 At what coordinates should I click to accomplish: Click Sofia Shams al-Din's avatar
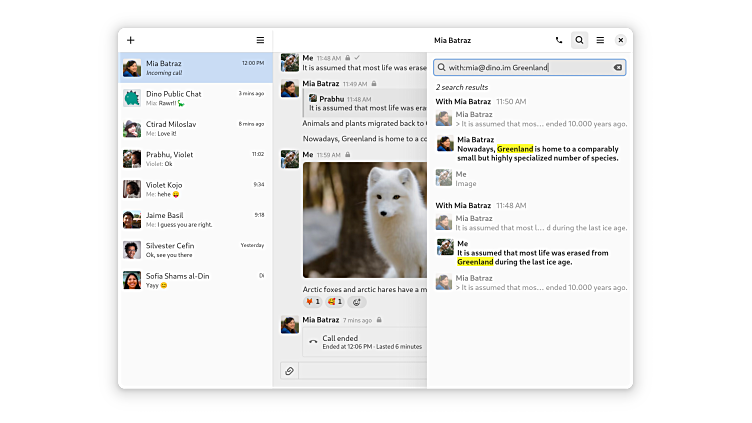[132, 280]
